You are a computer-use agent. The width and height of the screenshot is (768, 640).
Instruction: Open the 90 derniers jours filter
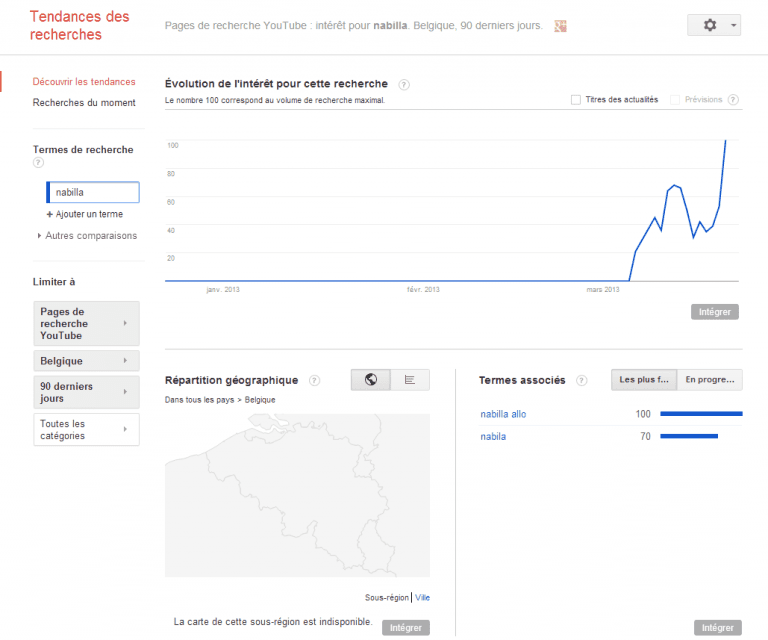click(x=86, y=392)
